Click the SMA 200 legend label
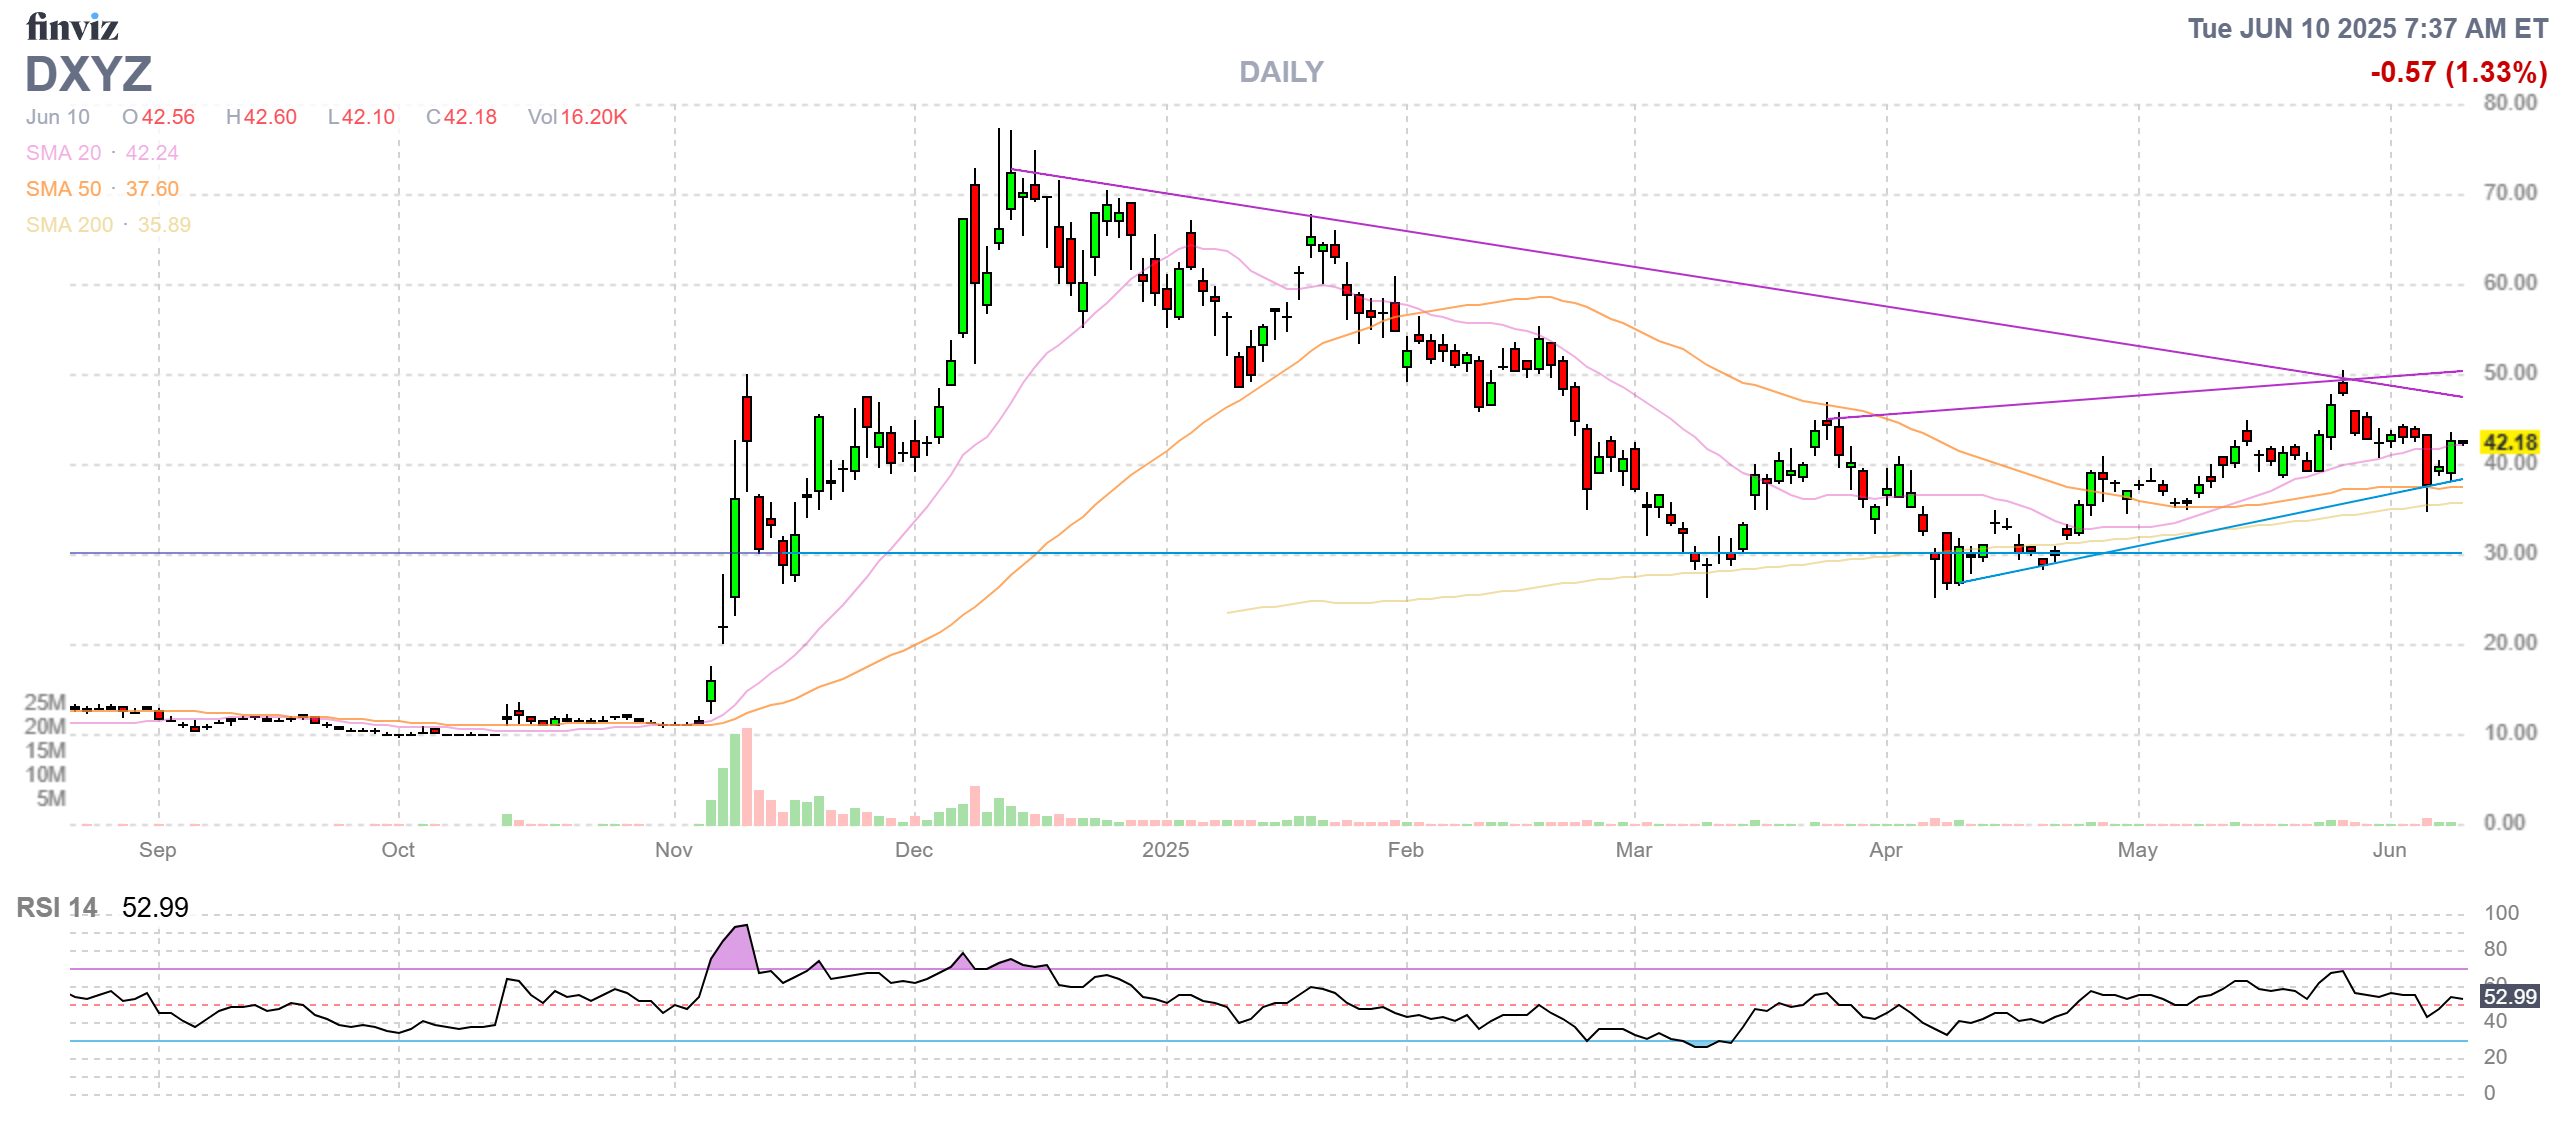This screenshot has width=2574, height=1124. [x=69, y=225]
